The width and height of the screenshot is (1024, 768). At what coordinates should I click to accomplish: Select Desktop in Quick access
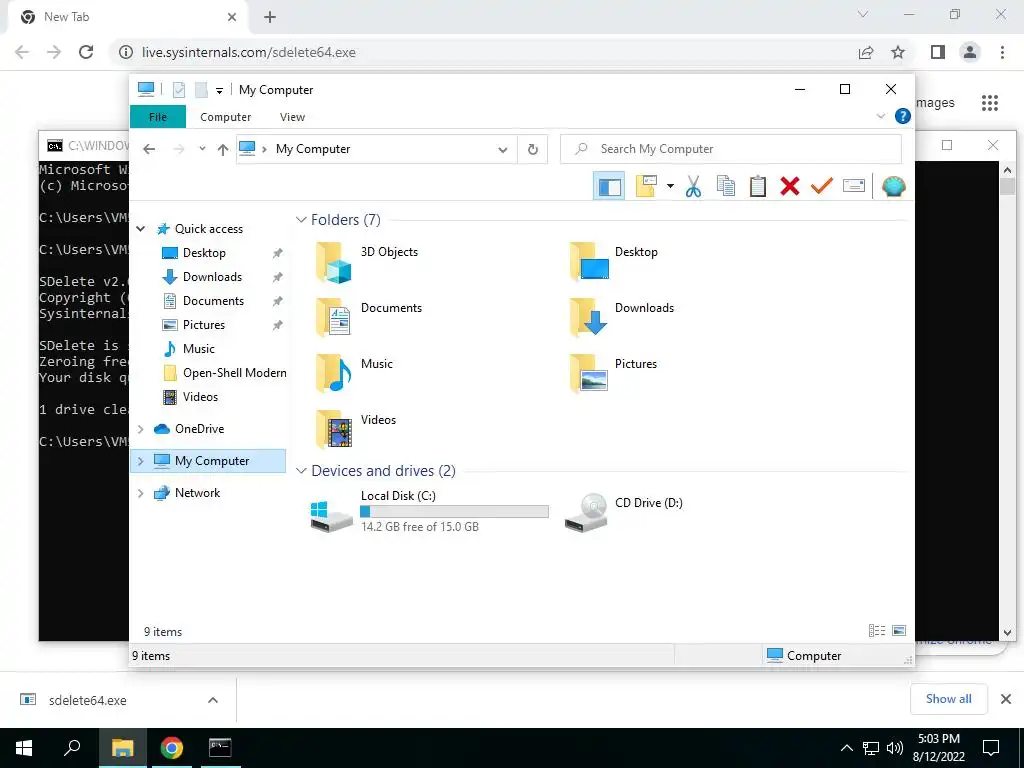click(x=204, y=253)
